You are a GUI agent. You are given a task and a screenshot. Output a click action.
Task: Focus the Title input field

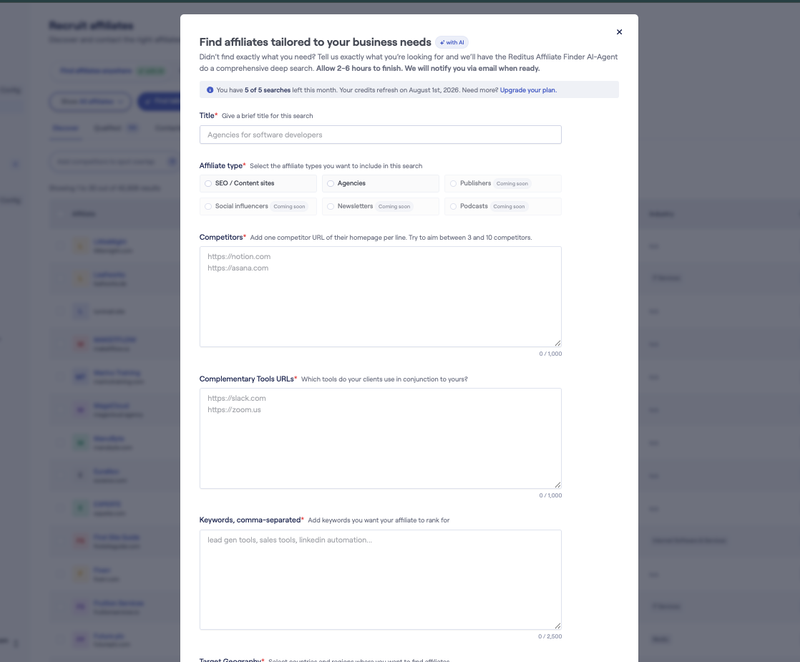click(380, 135)
